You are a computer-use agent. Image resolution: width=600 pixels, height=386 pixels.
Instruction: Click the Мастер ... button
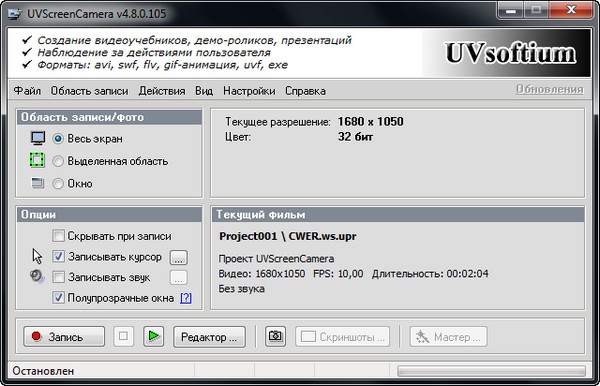point(448,337)
